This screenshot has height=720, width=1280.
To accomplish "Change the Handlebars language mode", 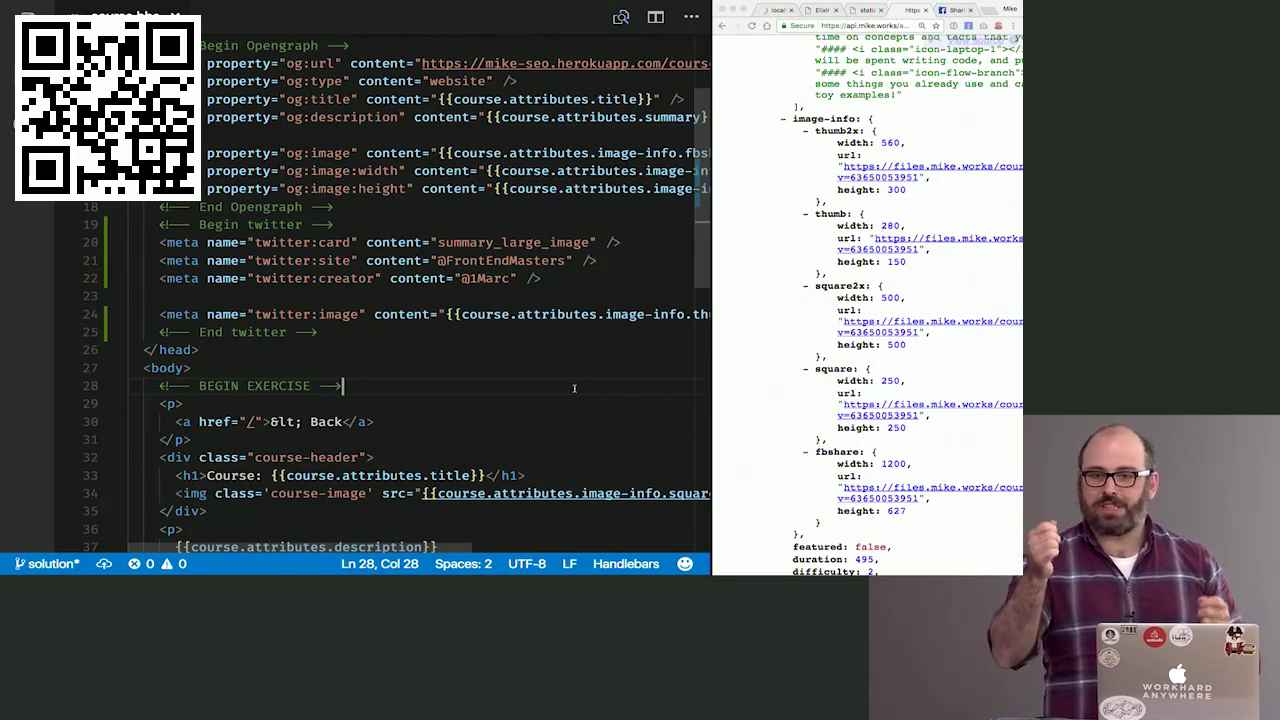I will [x=626, y=564].
